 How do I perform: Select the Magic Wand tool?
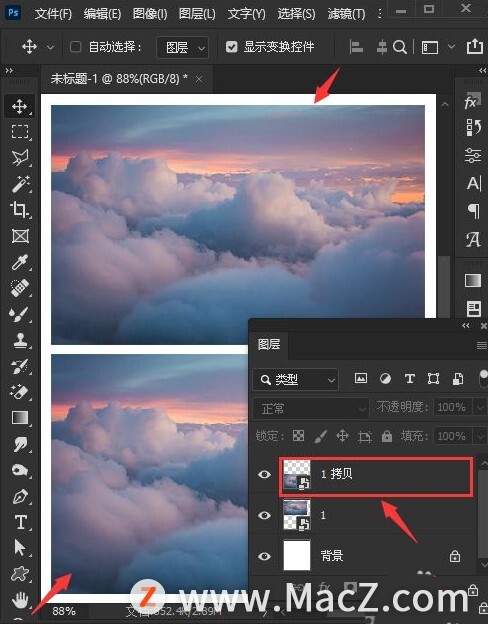click(20, 184)
